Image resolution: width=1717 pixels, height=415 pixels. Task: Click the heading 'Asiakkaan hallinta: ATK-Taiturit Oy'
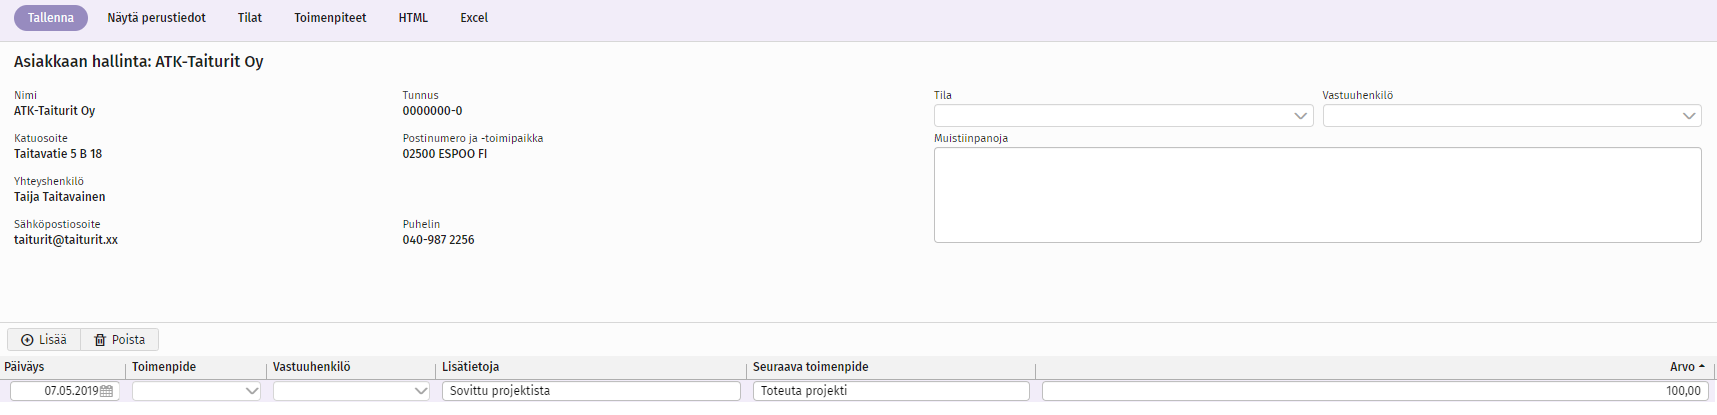139,62
